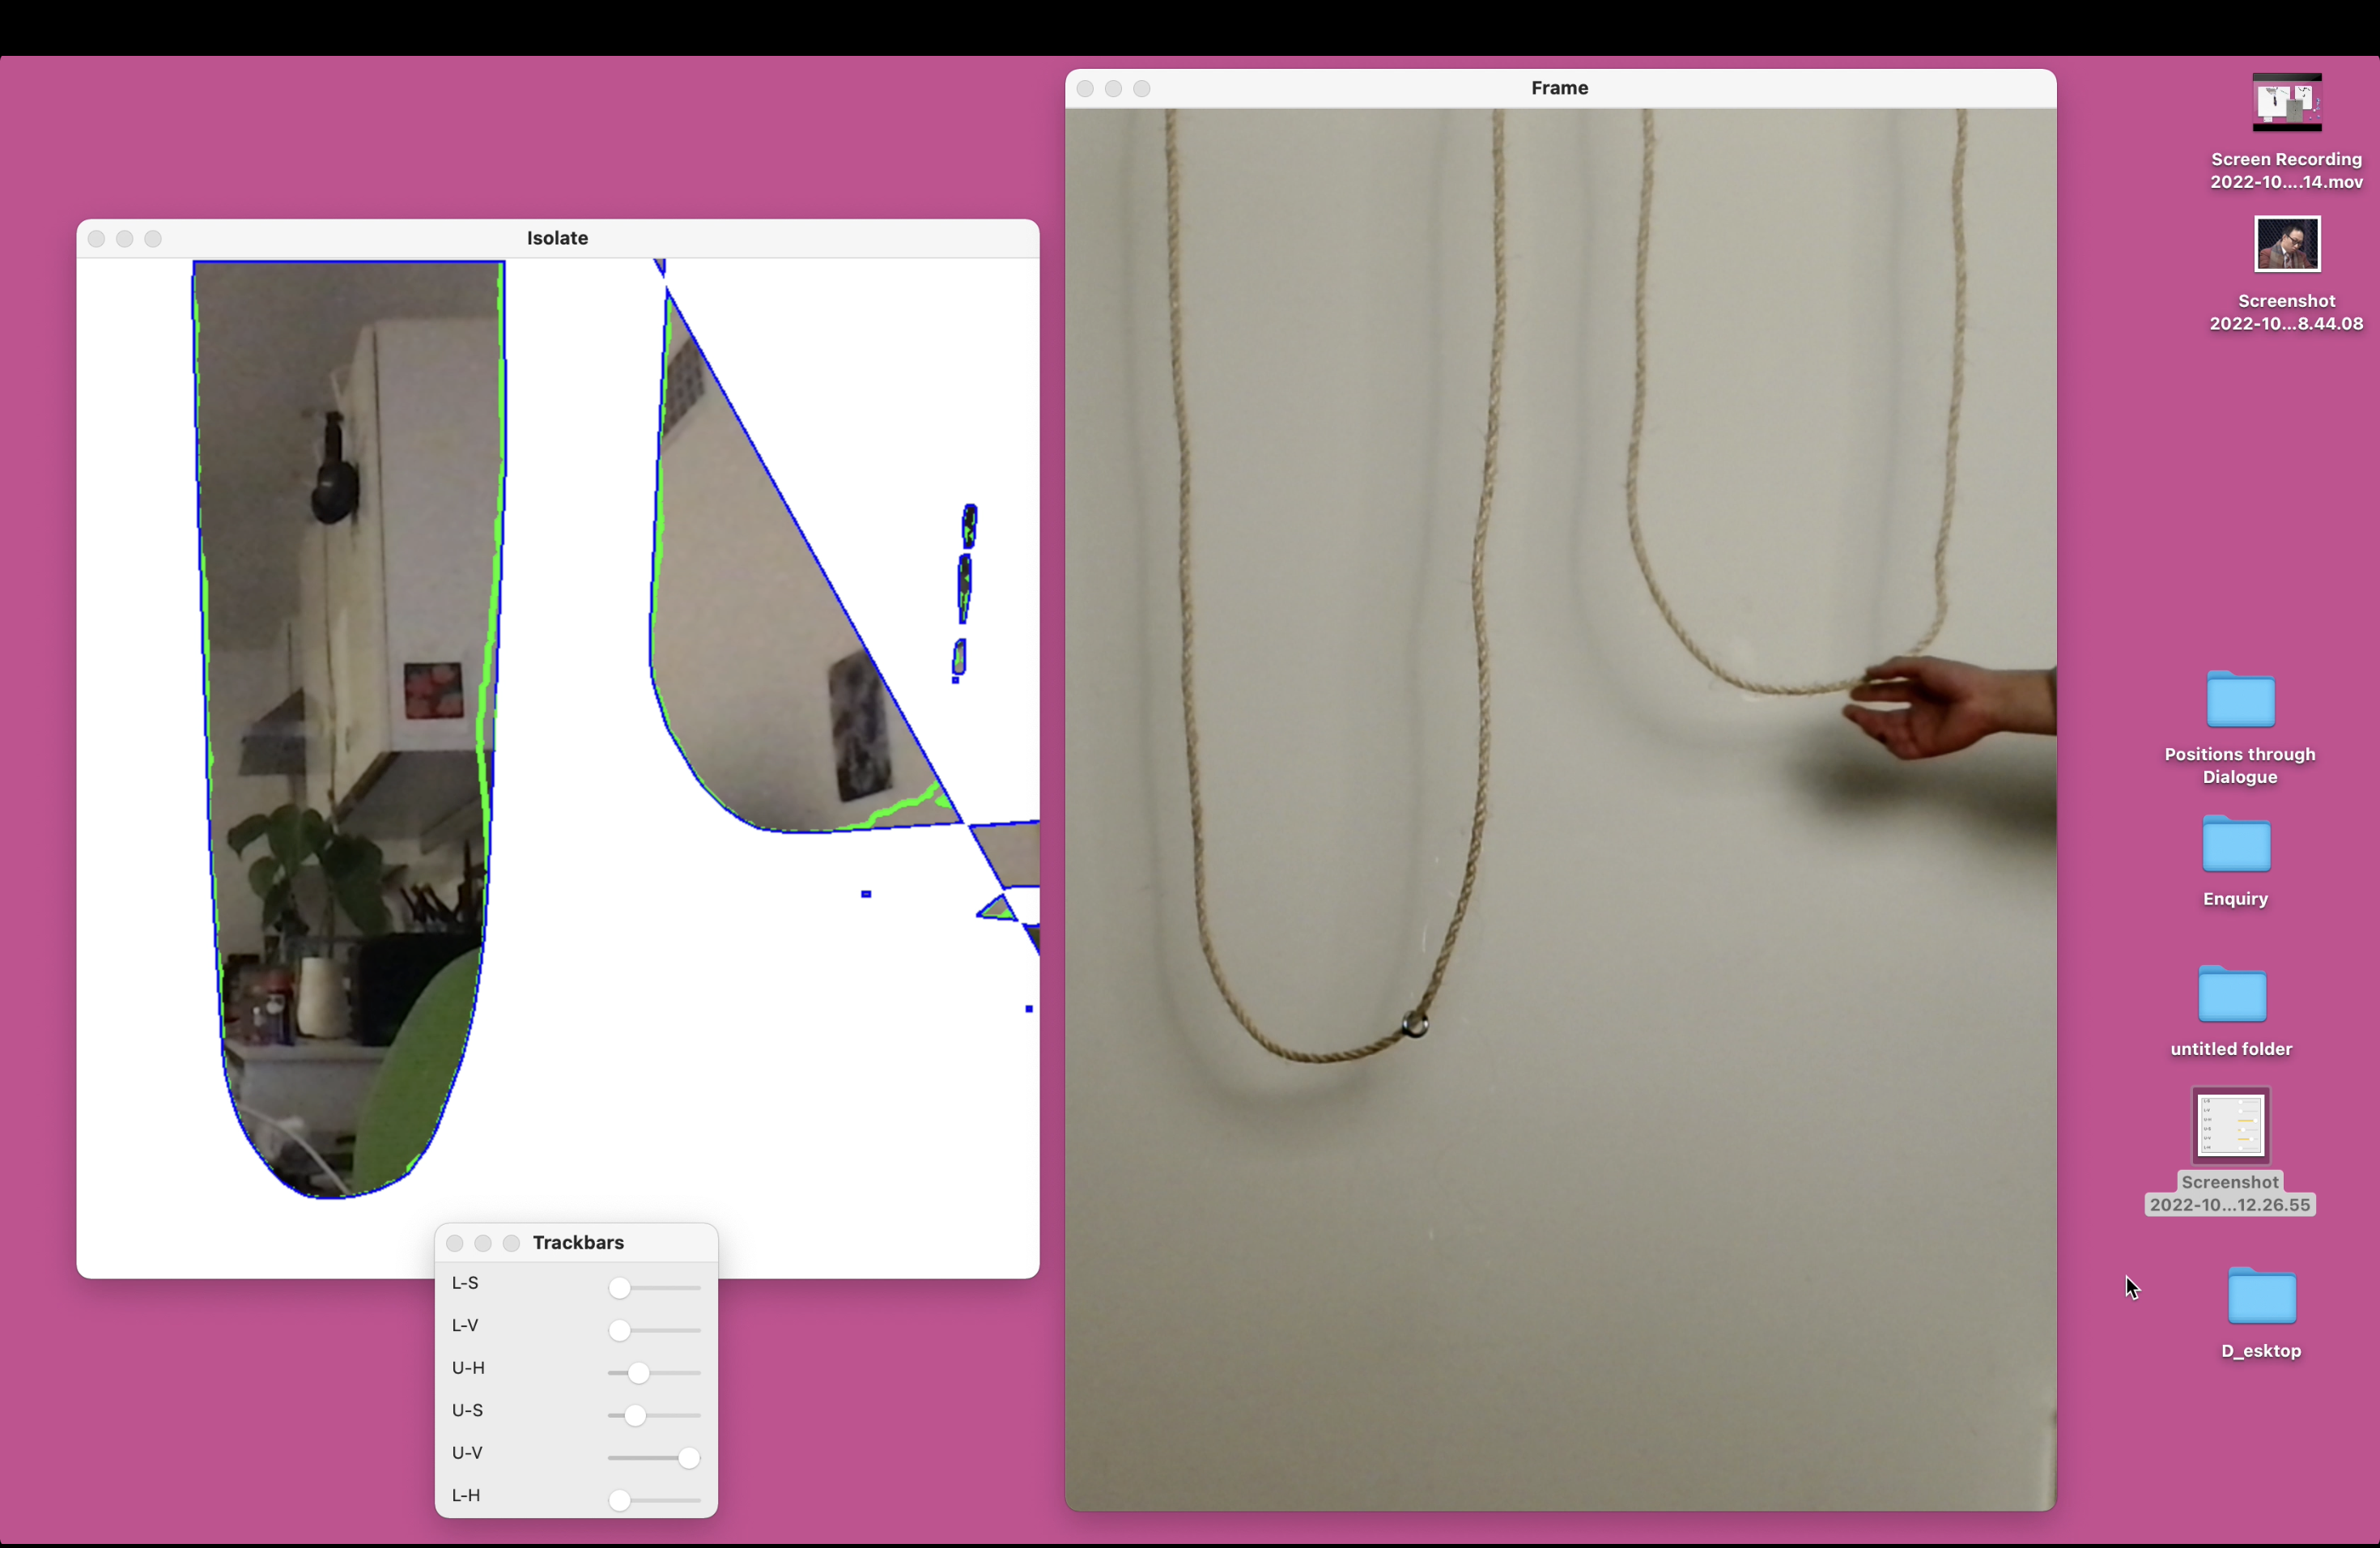Minimize the Isolate window

[125, 239]
